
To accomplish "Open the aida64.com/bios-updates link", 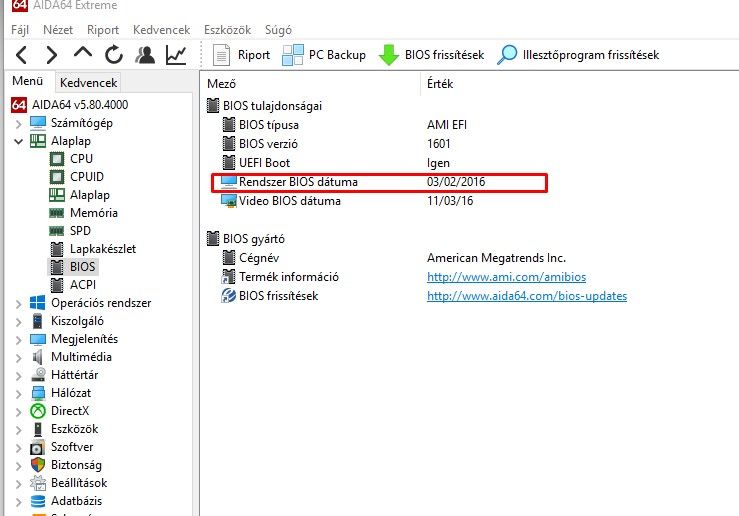I will 526,296.
